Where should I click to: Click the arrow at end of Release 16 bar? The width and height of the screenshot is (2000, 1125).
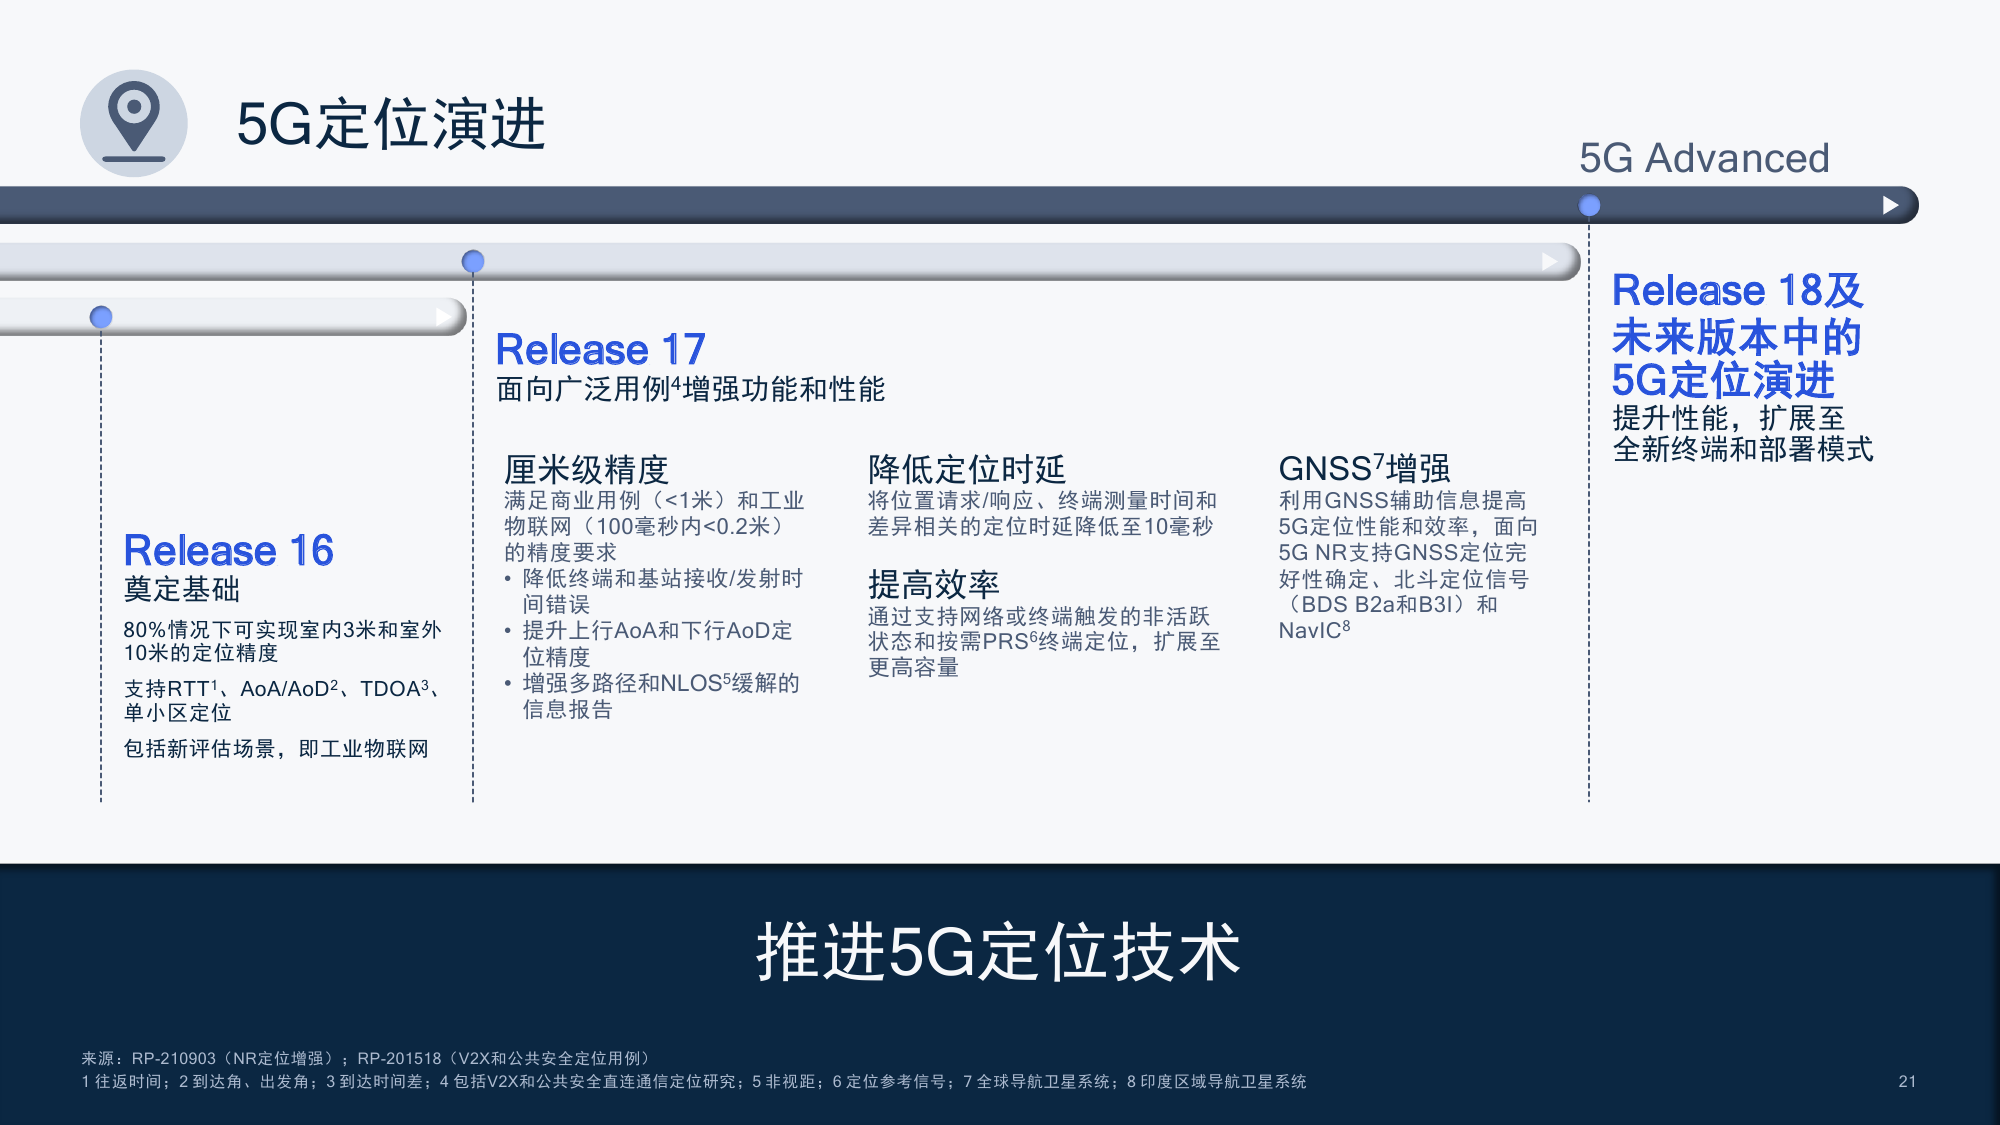click(443, 317)
